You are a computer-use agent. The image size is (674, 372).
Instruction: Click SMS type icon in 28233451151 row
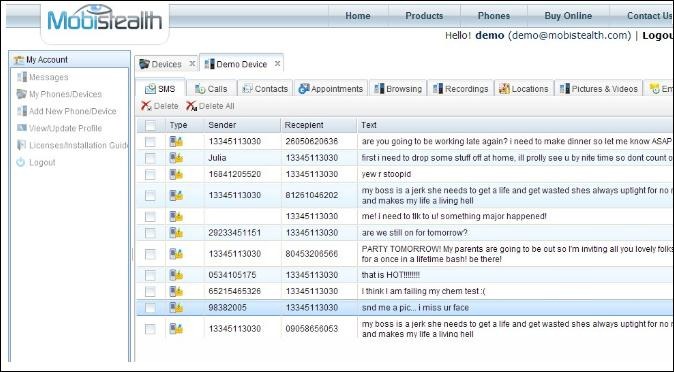click(176, 233)
